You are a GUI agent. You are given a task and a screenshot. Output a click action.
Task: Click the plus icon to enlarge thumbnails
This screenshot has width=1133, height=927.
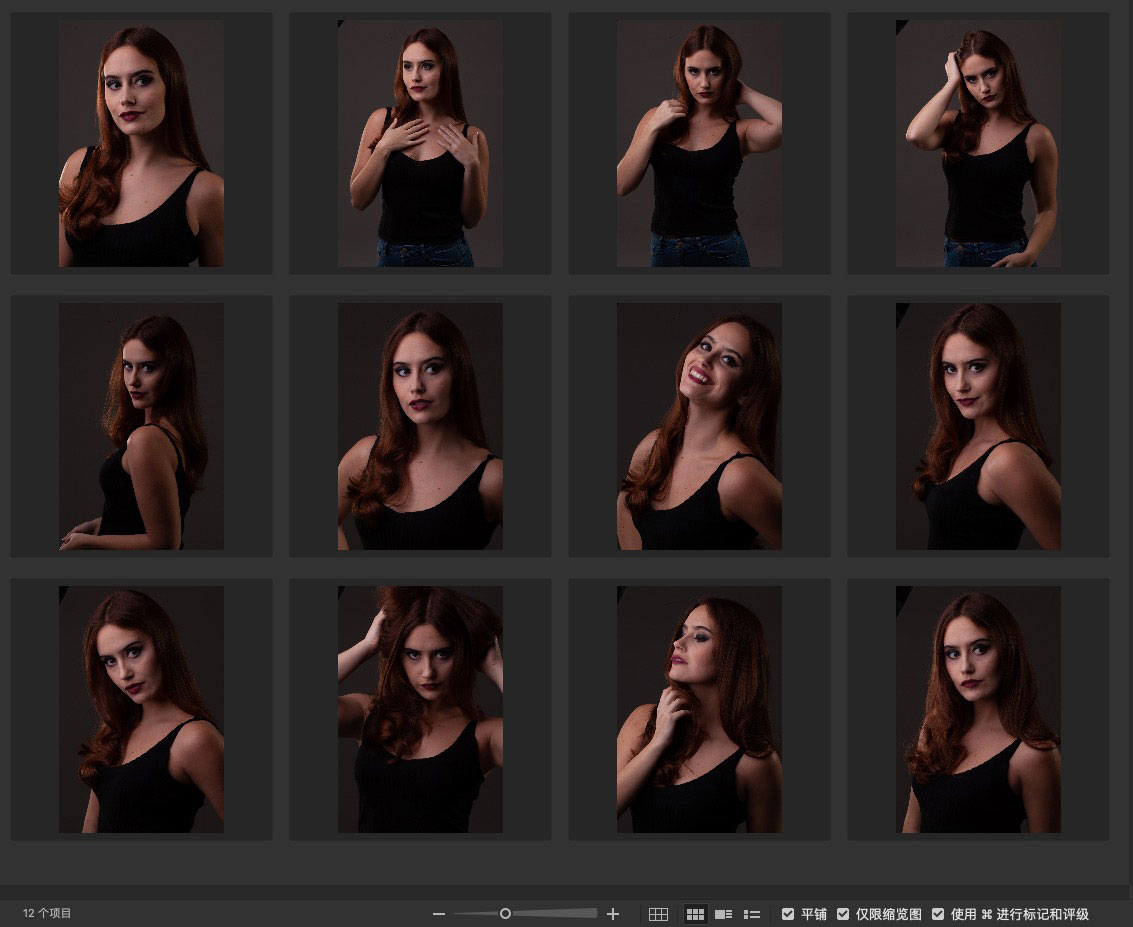pos(613,914)
